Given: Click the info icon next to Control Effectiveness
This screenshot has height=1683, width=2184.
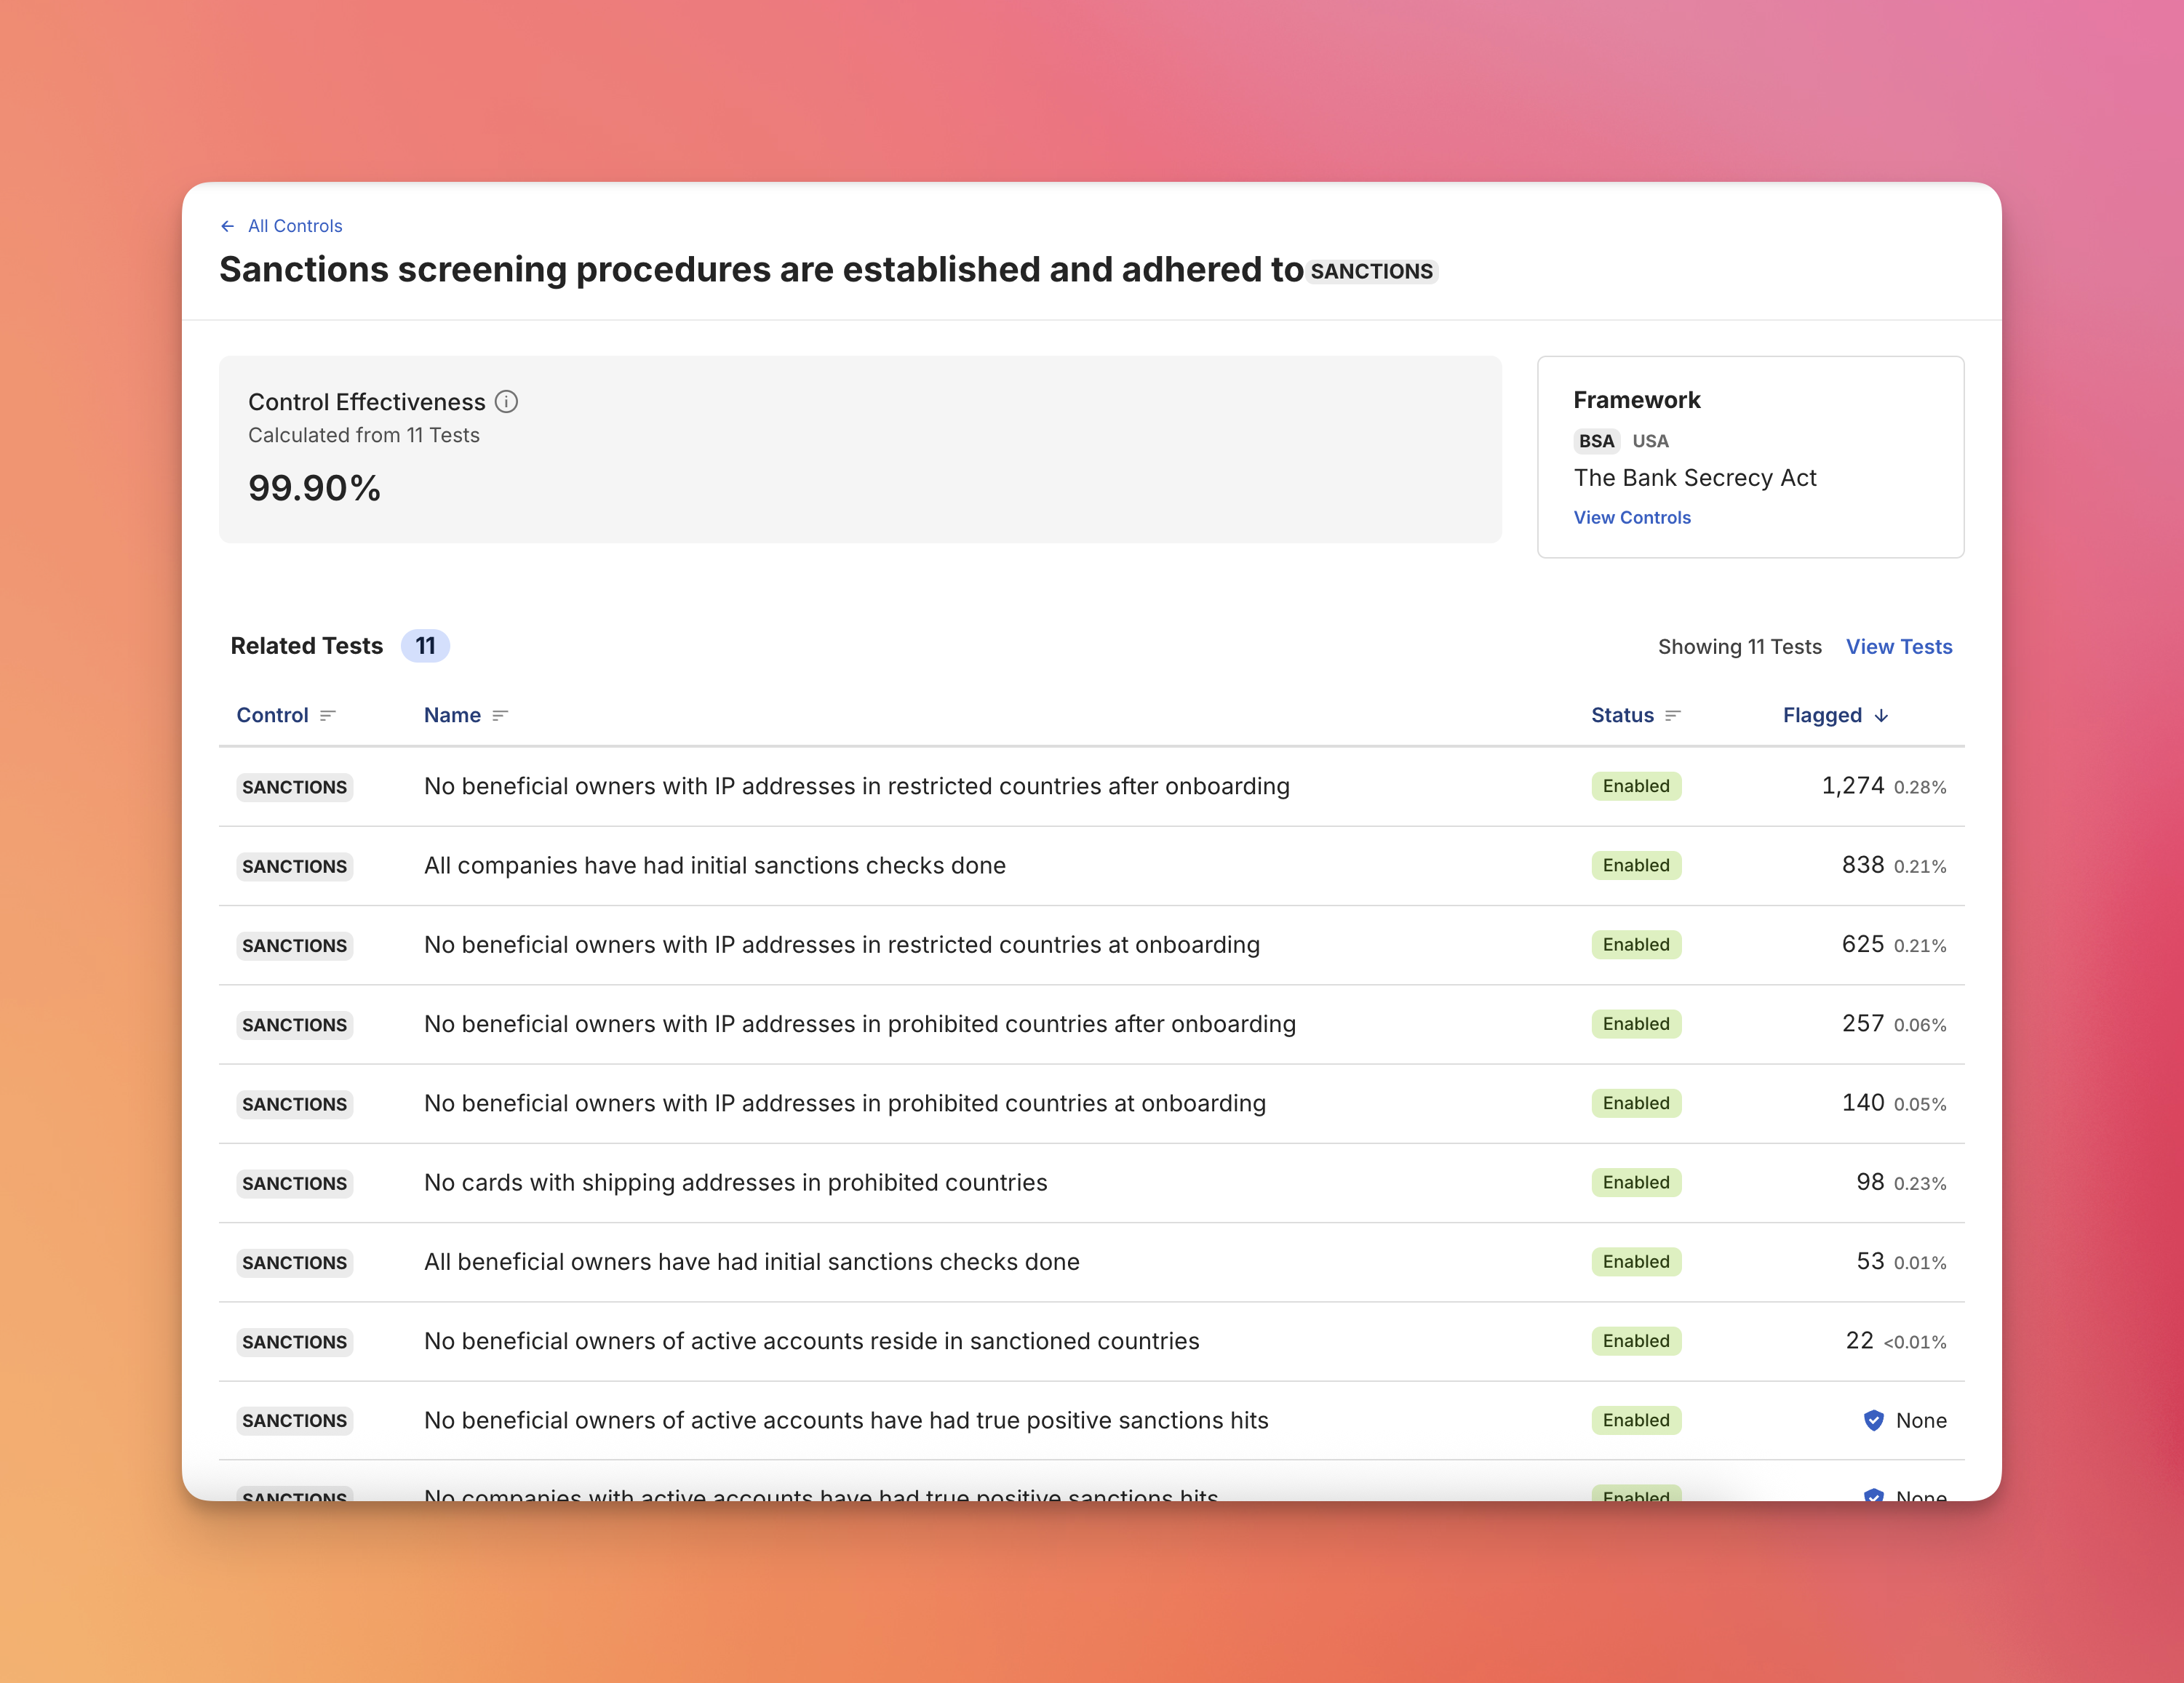Looking at the screenshot, I should point(507,402).
